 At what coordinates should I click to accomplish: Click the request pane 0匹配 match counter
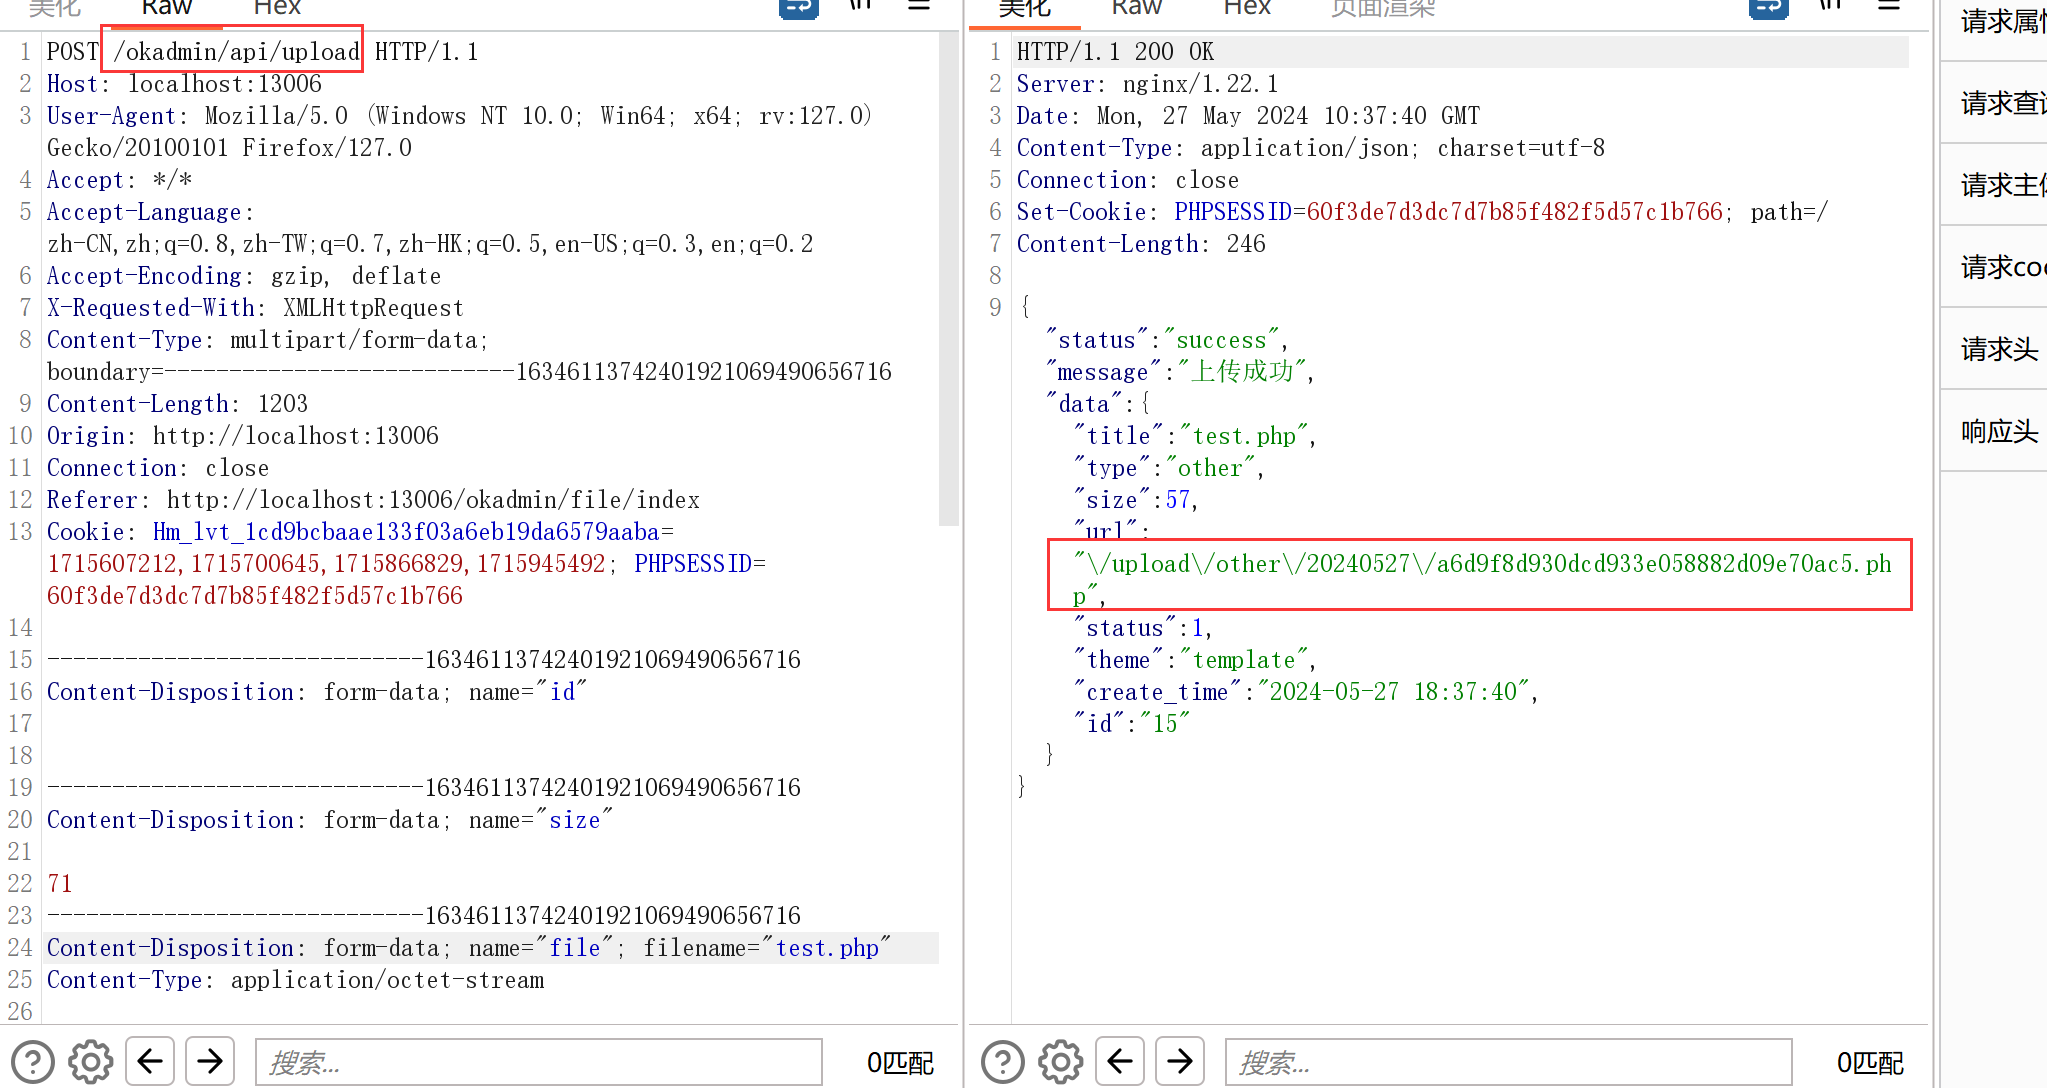900,1063
